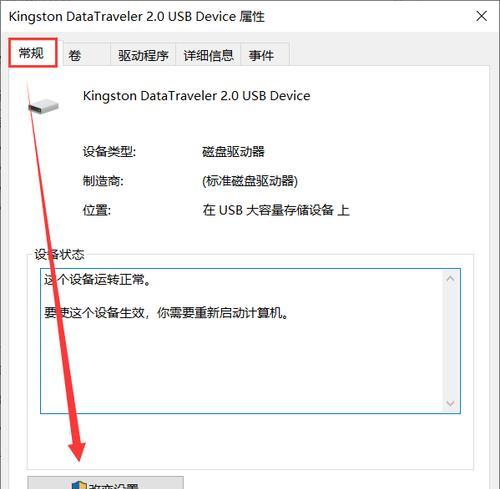Close the Kingston DataTraveler properties dialog

click(x=481, y=16)
